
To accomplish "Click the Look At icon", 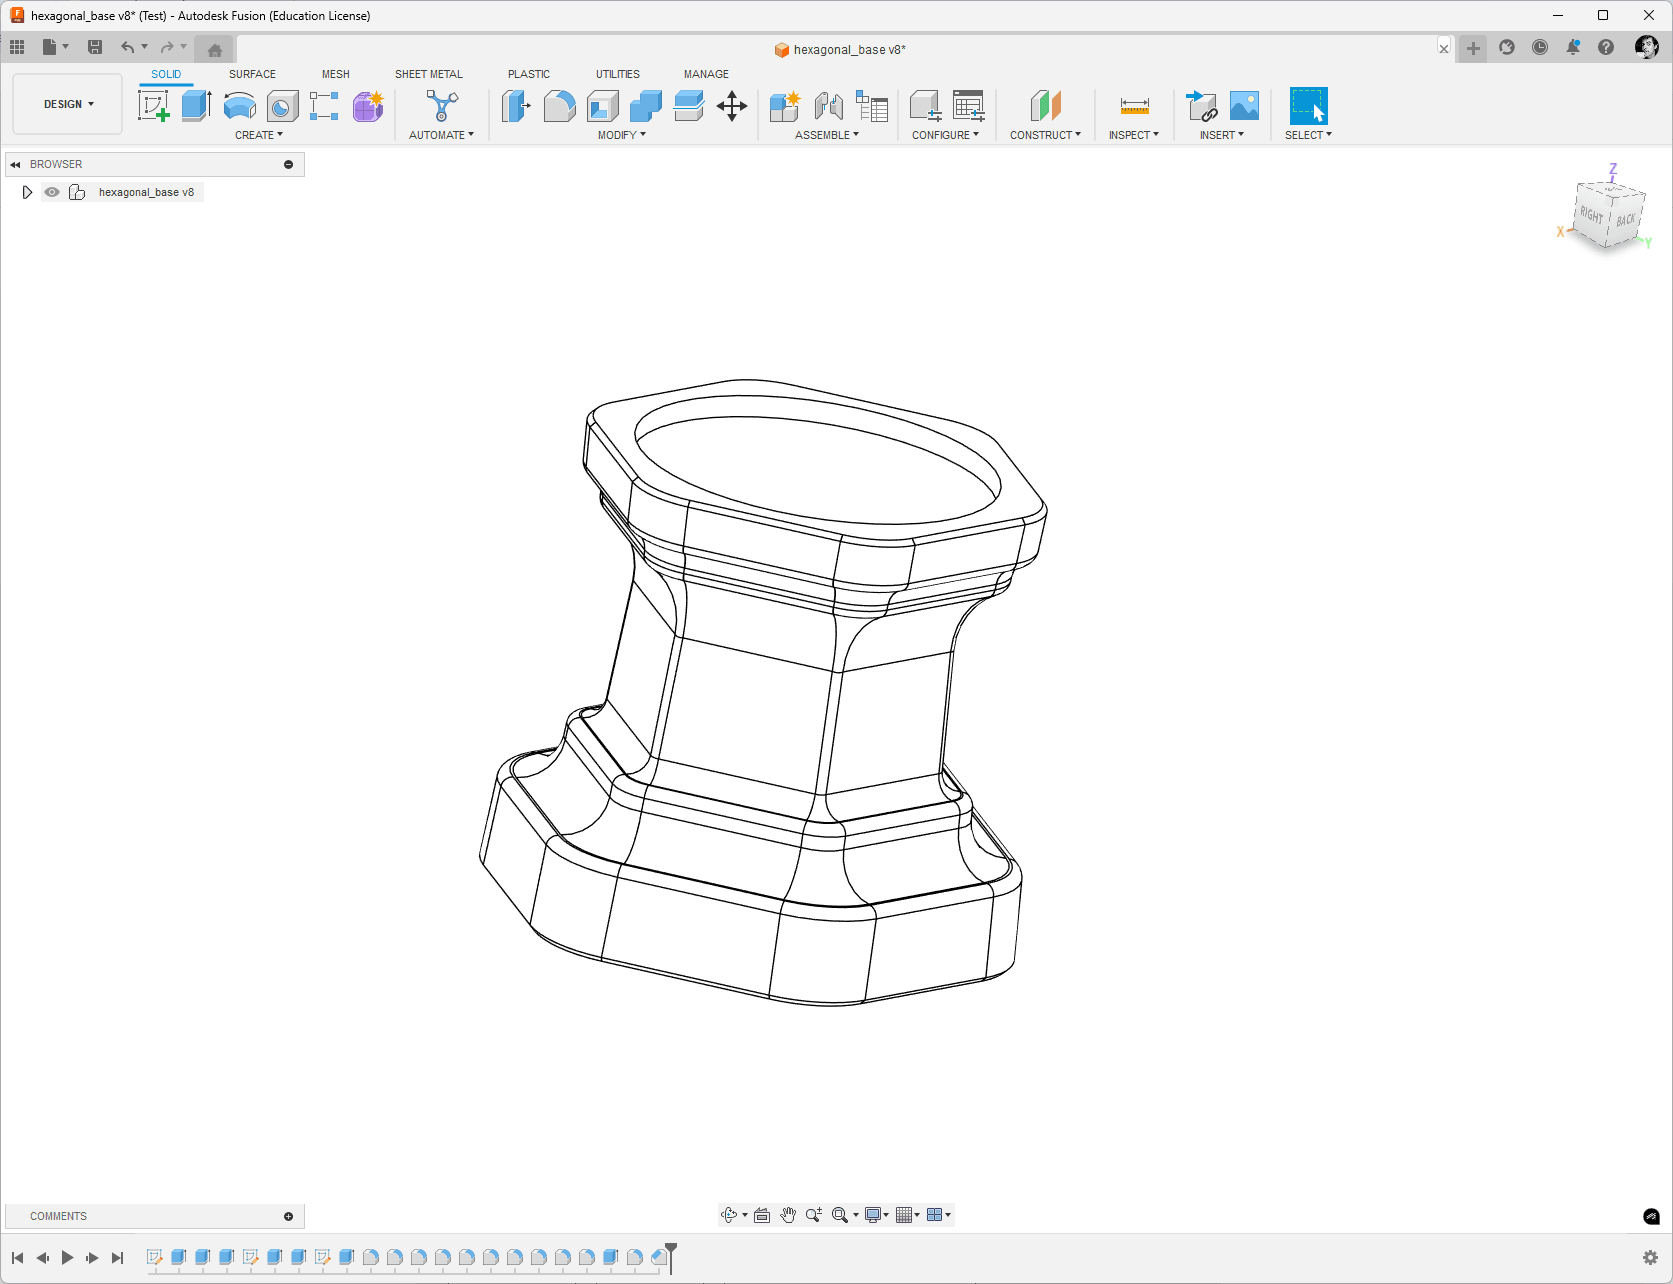I will (762, 1215).
